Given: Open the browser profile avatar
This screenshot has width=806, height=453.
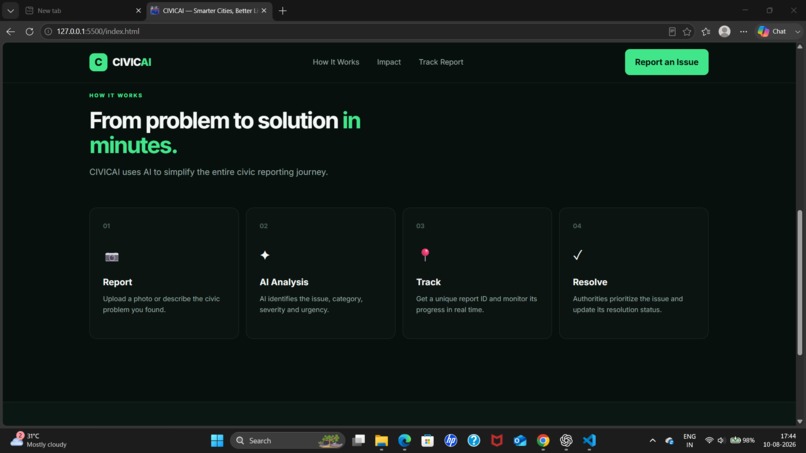Looking at the screenshot, I should coord(724,31).
